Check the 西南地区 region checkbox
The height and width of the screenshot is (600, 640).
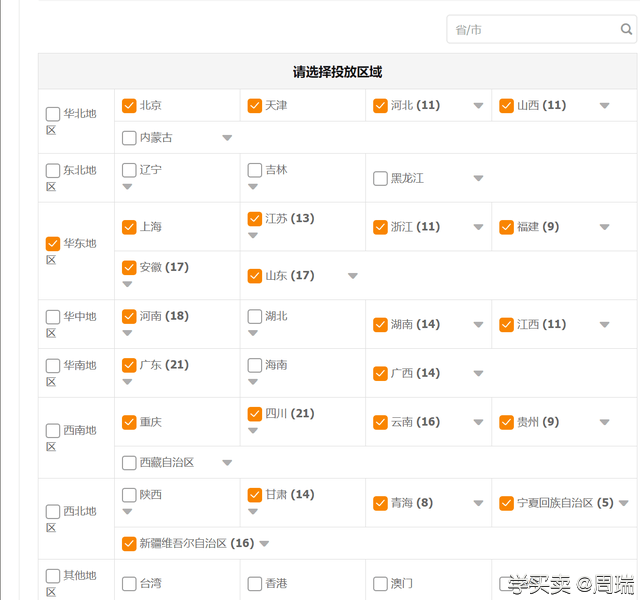pyautogui.click(x=53, y=430)
